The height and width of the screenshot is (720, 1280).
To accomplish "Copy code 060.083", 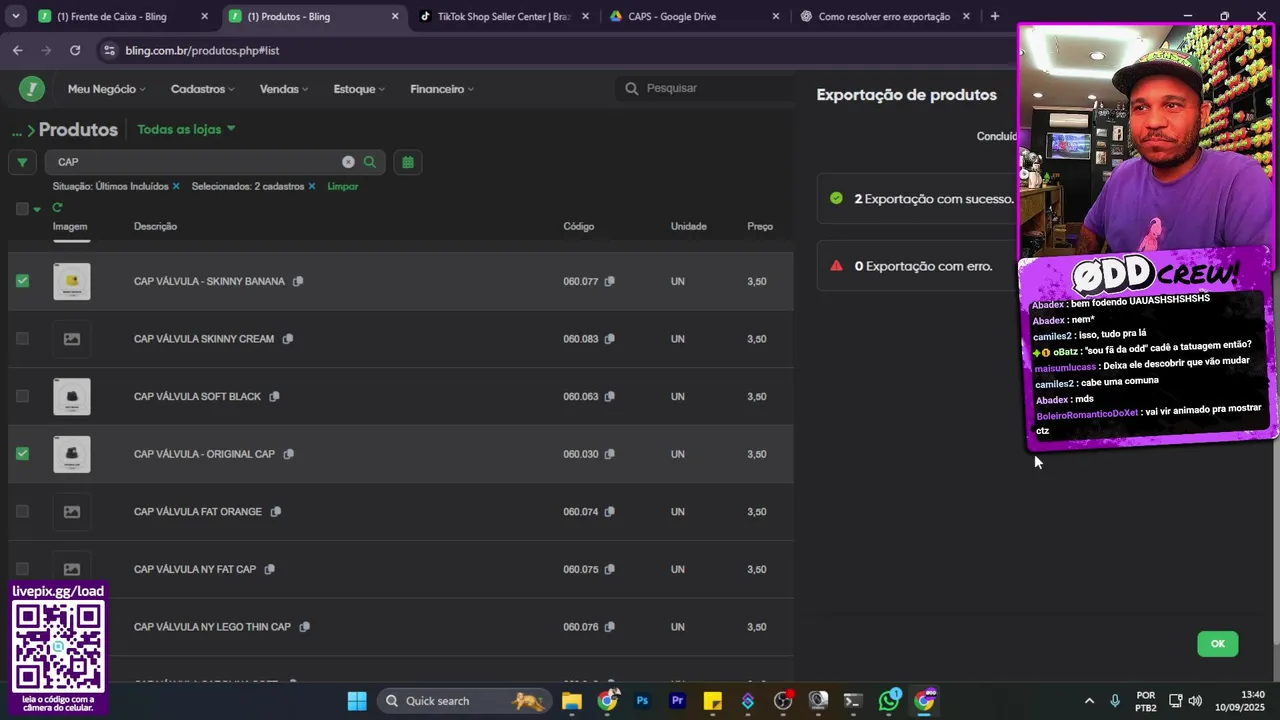I will pyautogui.click(x=609, y=339).
